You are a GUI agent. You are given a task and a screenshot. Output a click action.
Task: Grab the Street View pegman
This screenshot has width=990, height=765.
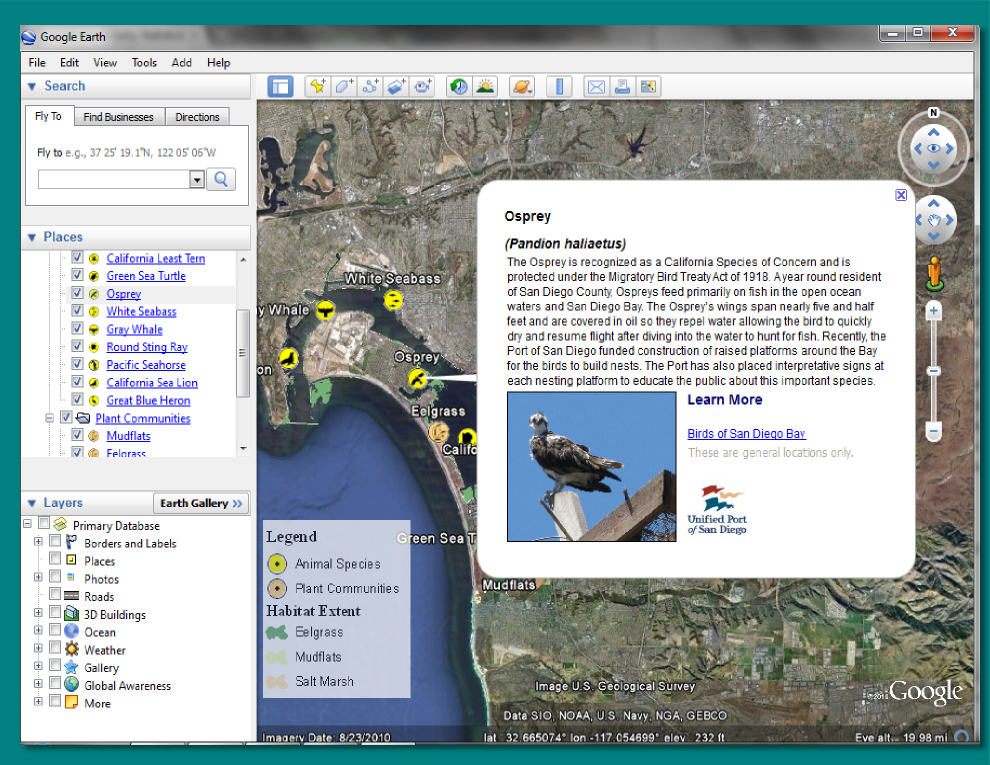934,274
